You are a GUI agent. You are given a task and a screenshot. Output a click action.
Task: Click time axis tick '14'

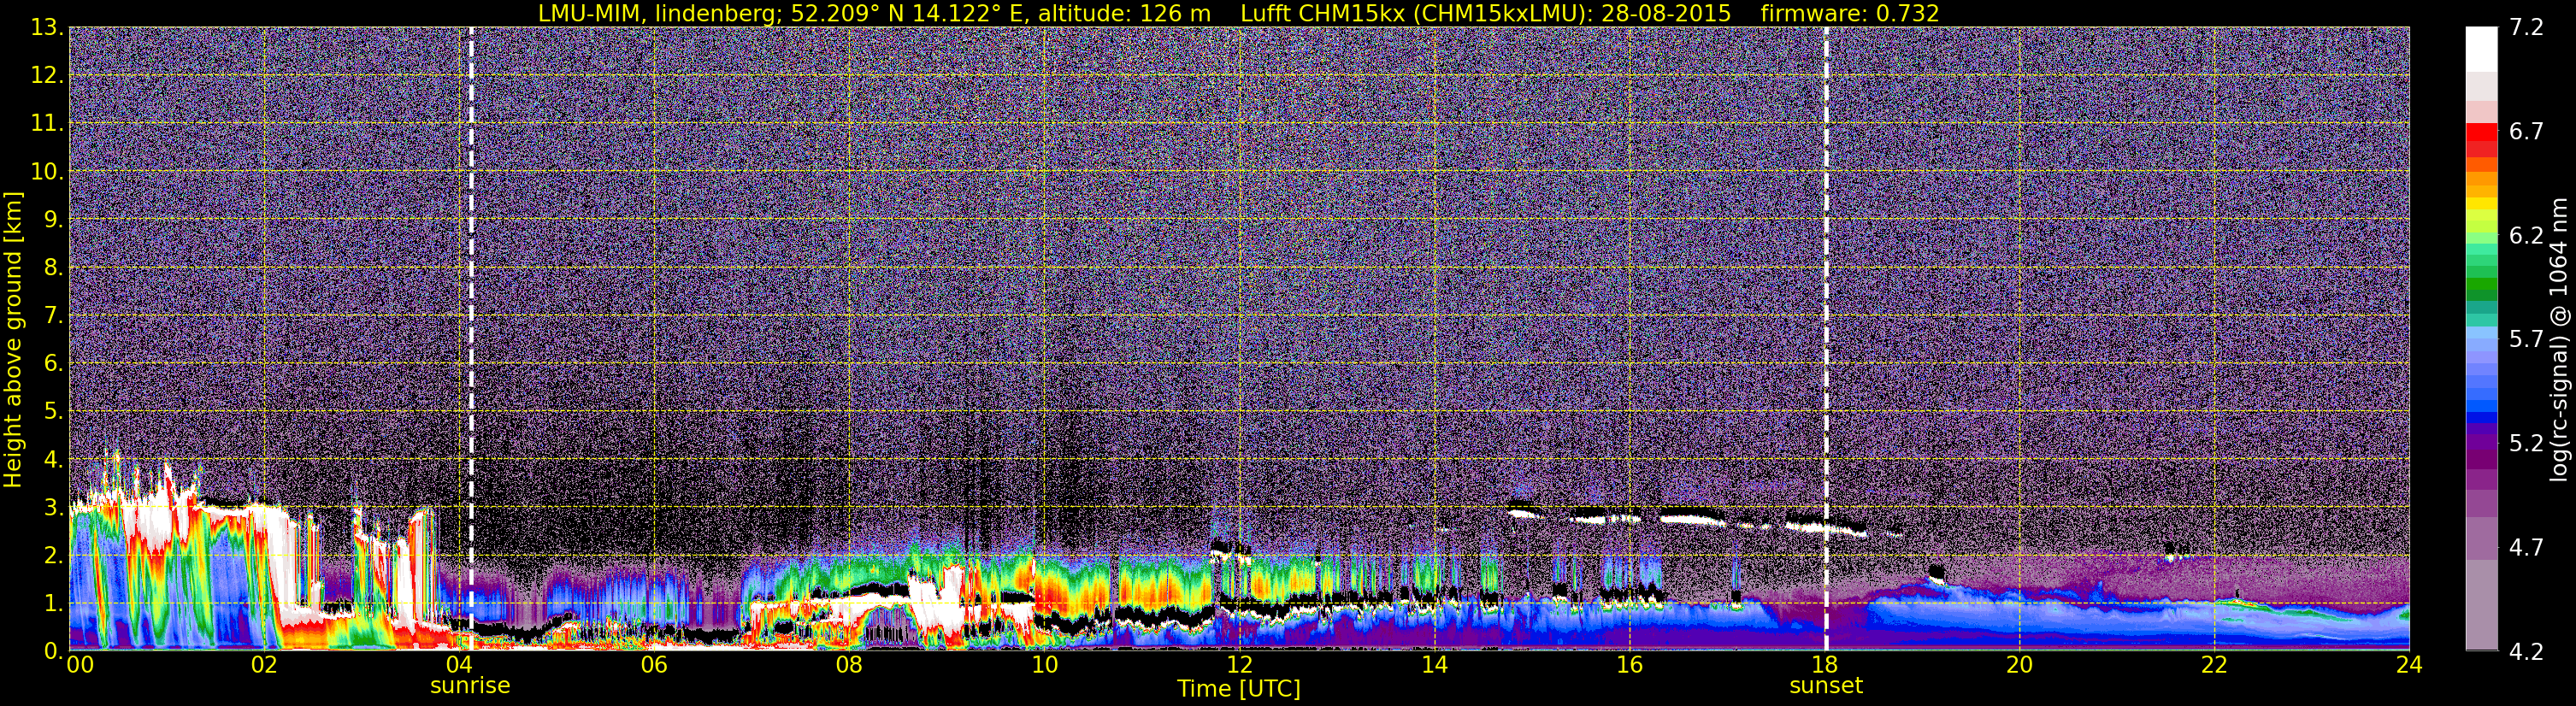[x=1434, y=665]
